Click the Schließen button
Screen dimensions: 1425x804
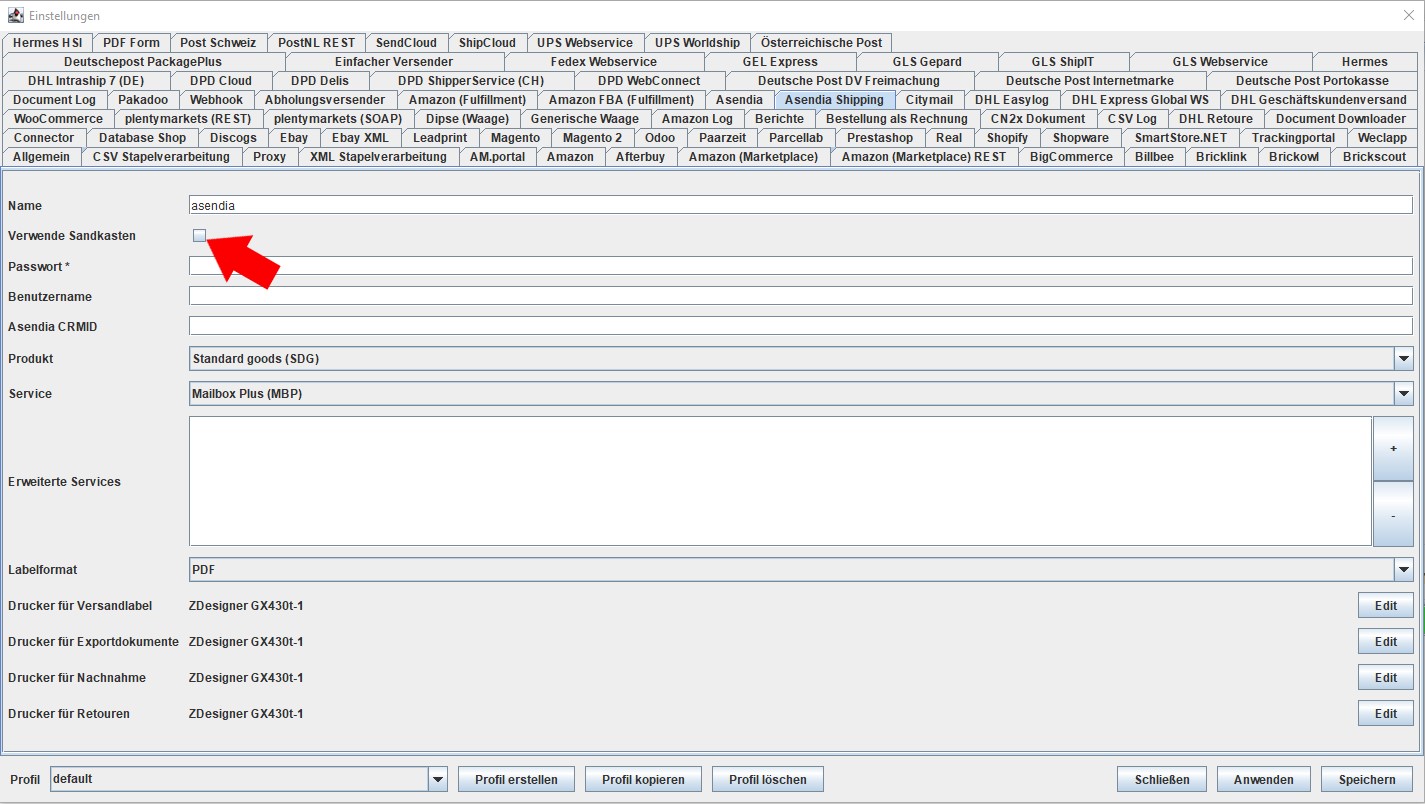1162,780
